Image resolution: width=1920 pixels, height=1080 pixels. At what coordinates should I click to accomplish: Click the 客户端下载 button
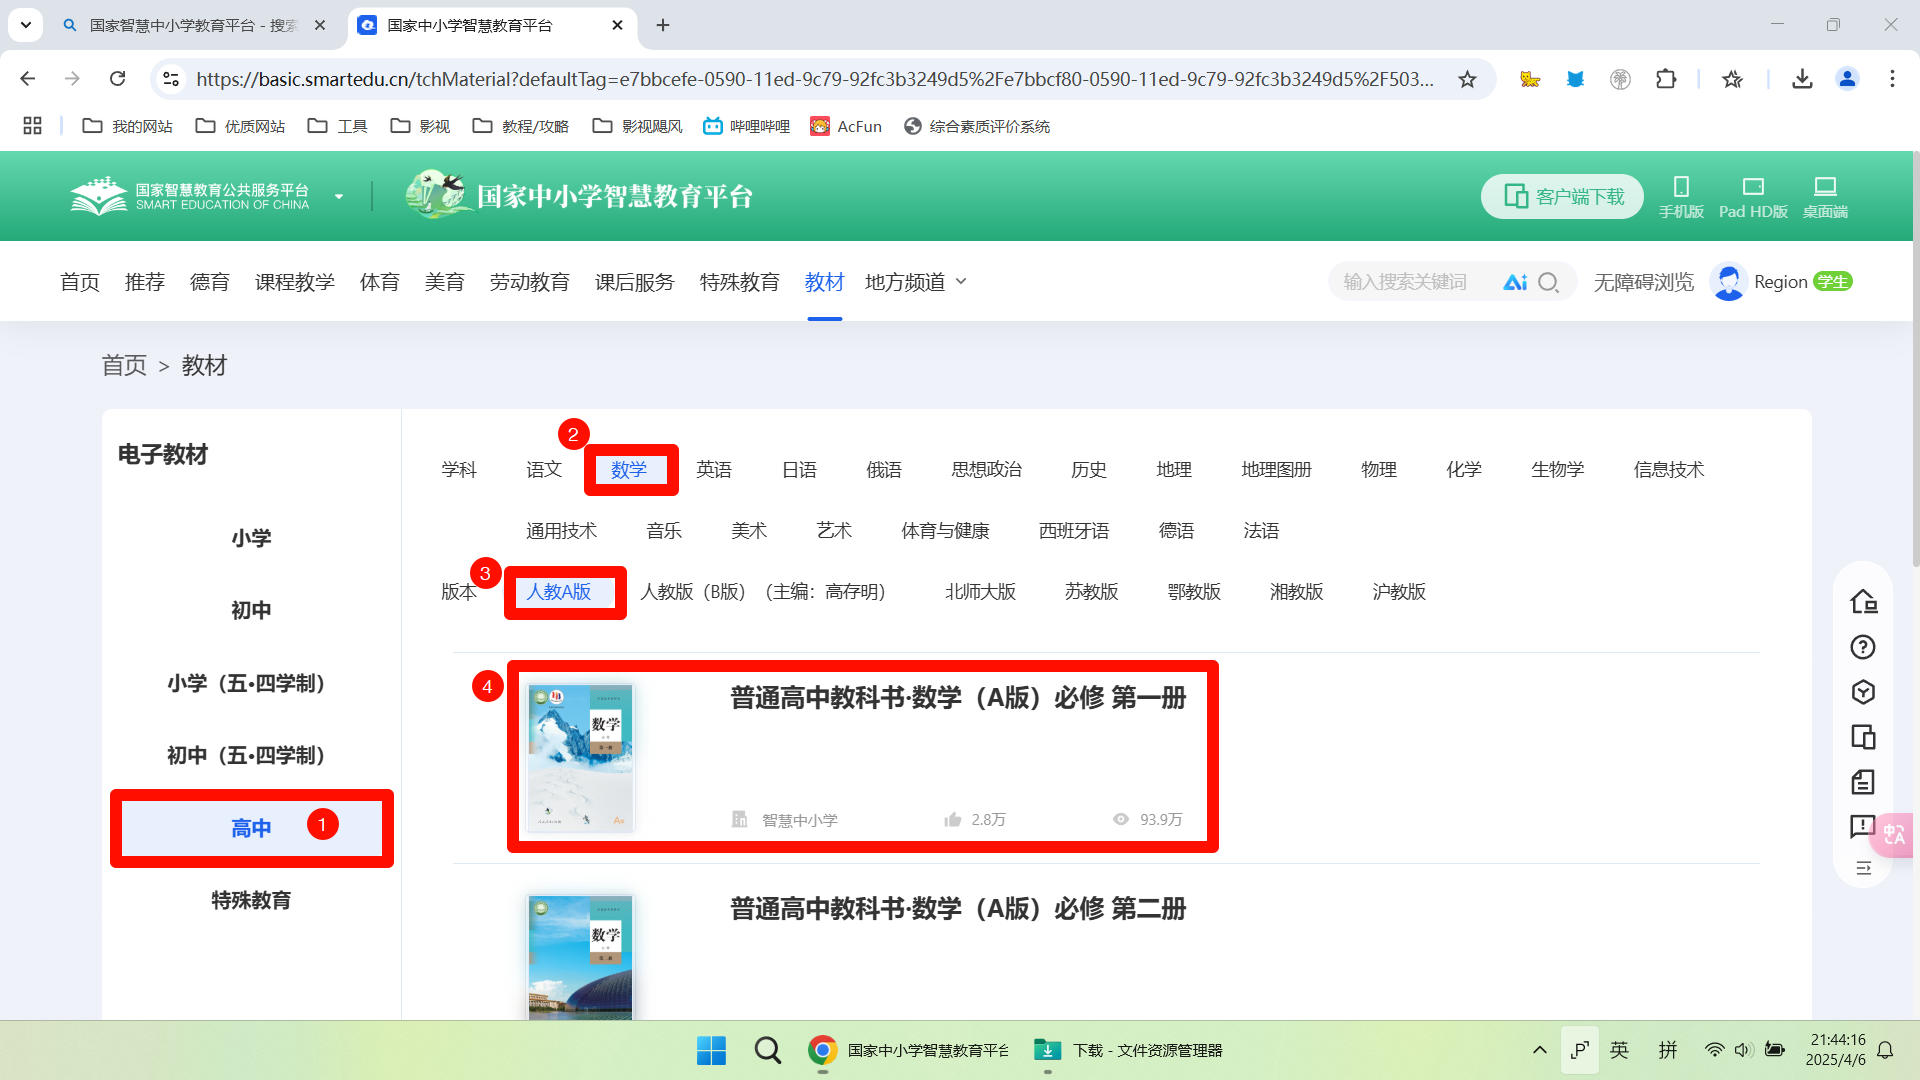[x=1562, y=196]
